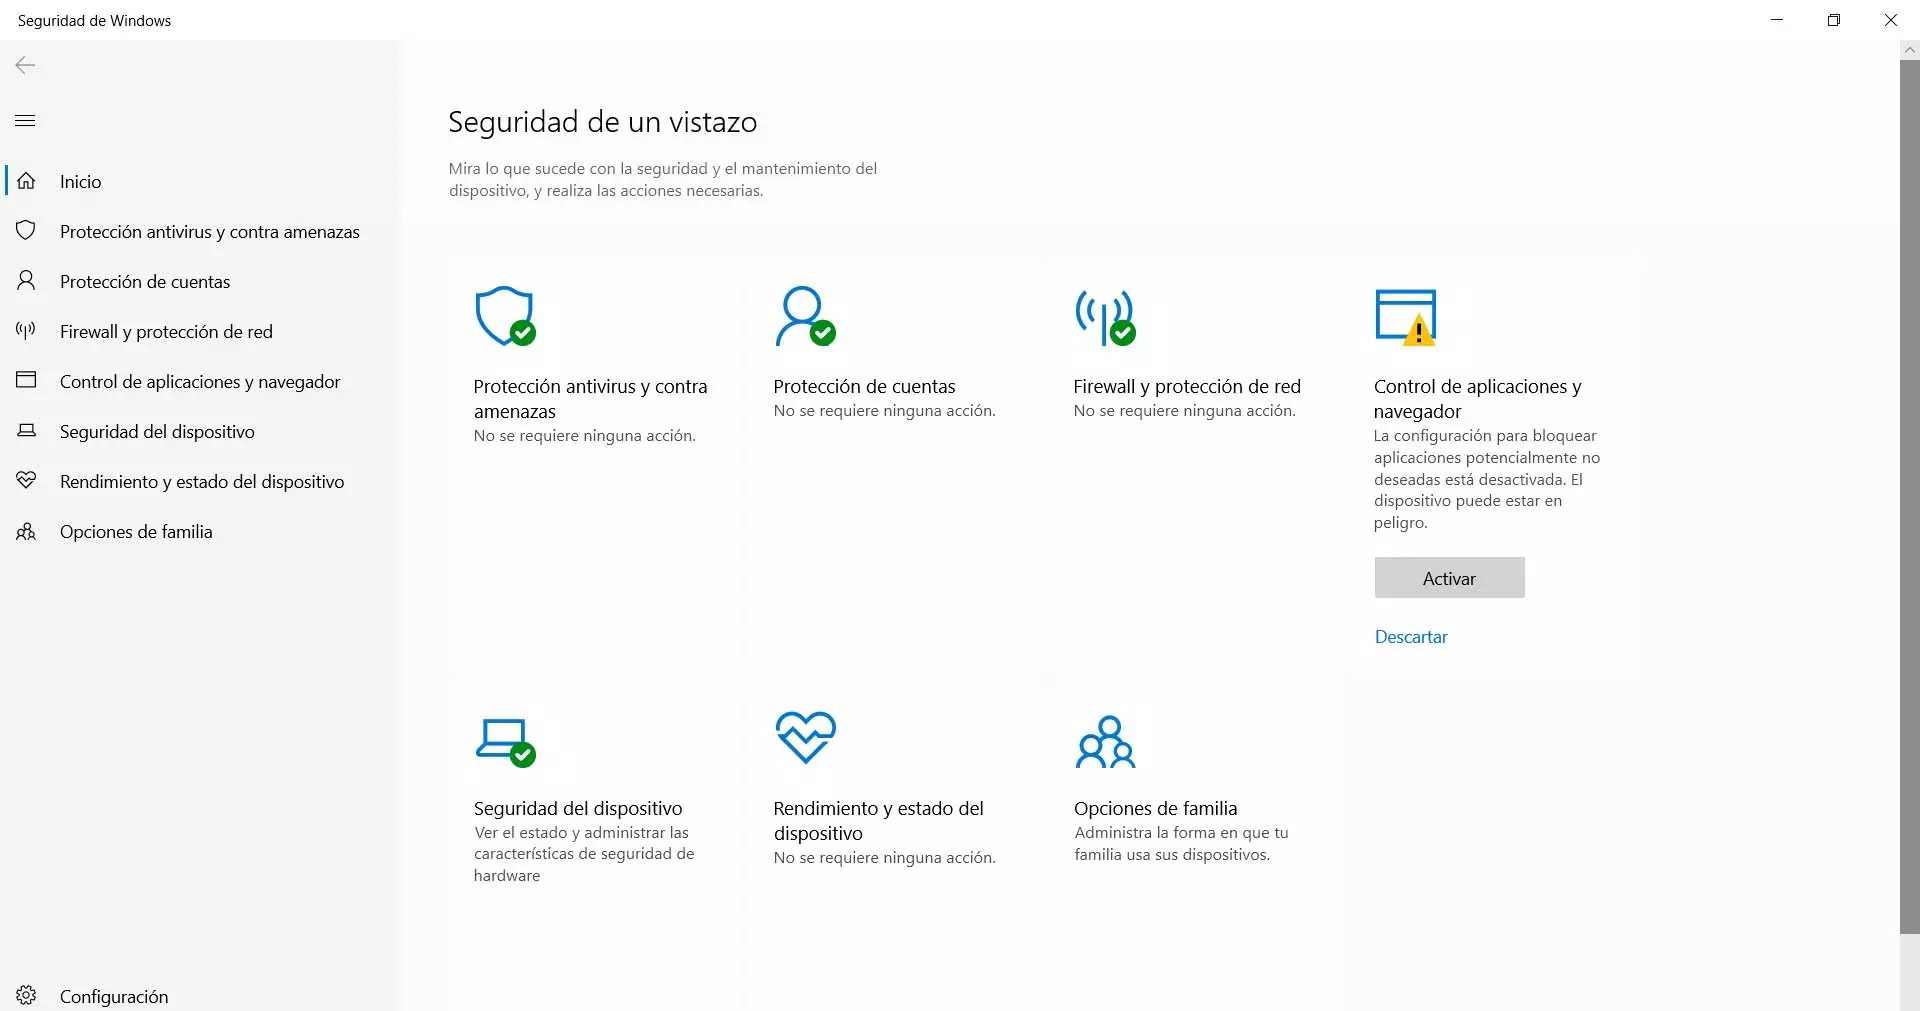Close the Seguridad de Windows window
The image size is (1920, 1011).
click(x=1891, y=20)
